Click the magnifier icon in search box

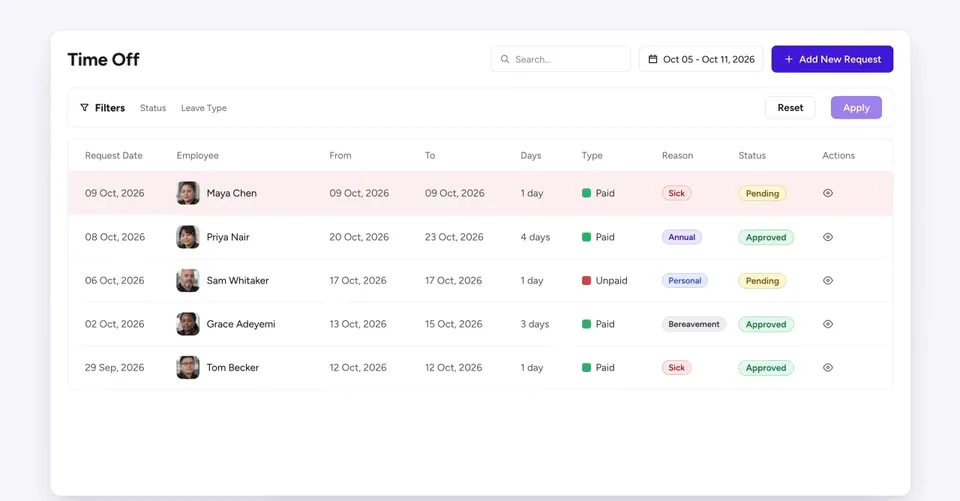[505, 59]
